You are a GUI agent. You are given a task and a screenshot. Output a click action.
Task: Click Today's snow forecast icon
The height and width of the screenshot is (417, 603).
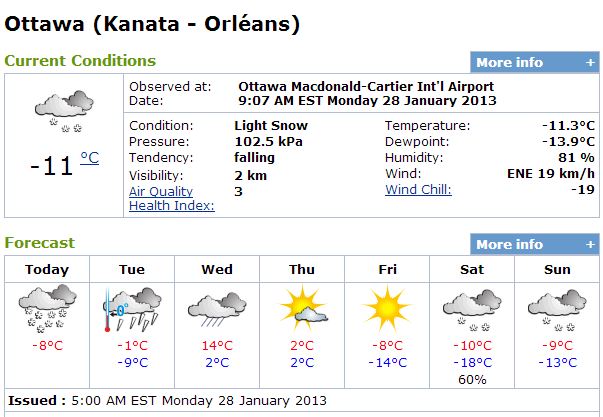(x=47, y=309)
